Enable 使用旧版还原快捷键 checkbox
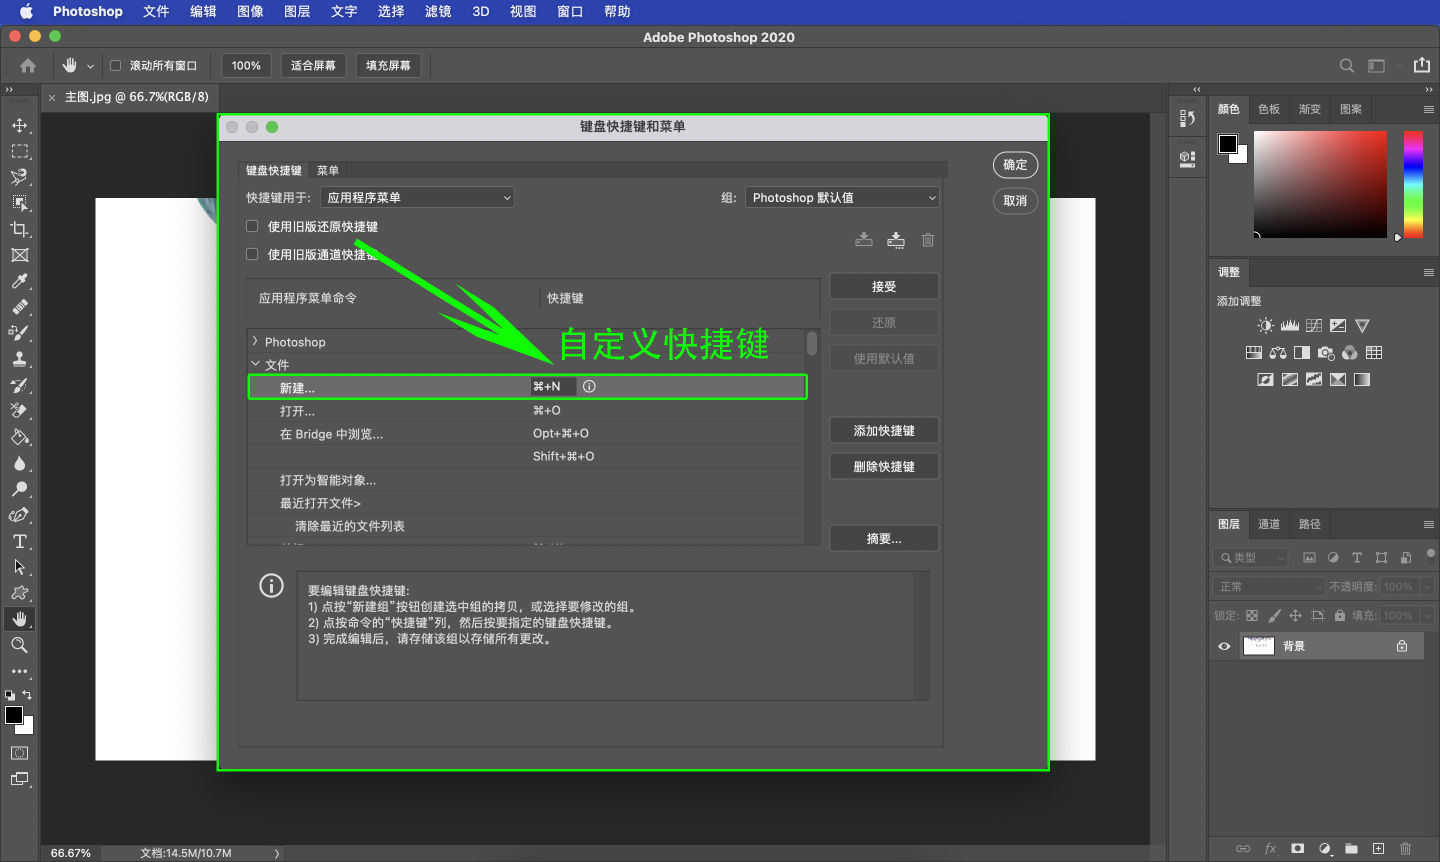 click(x=252, y=226)
